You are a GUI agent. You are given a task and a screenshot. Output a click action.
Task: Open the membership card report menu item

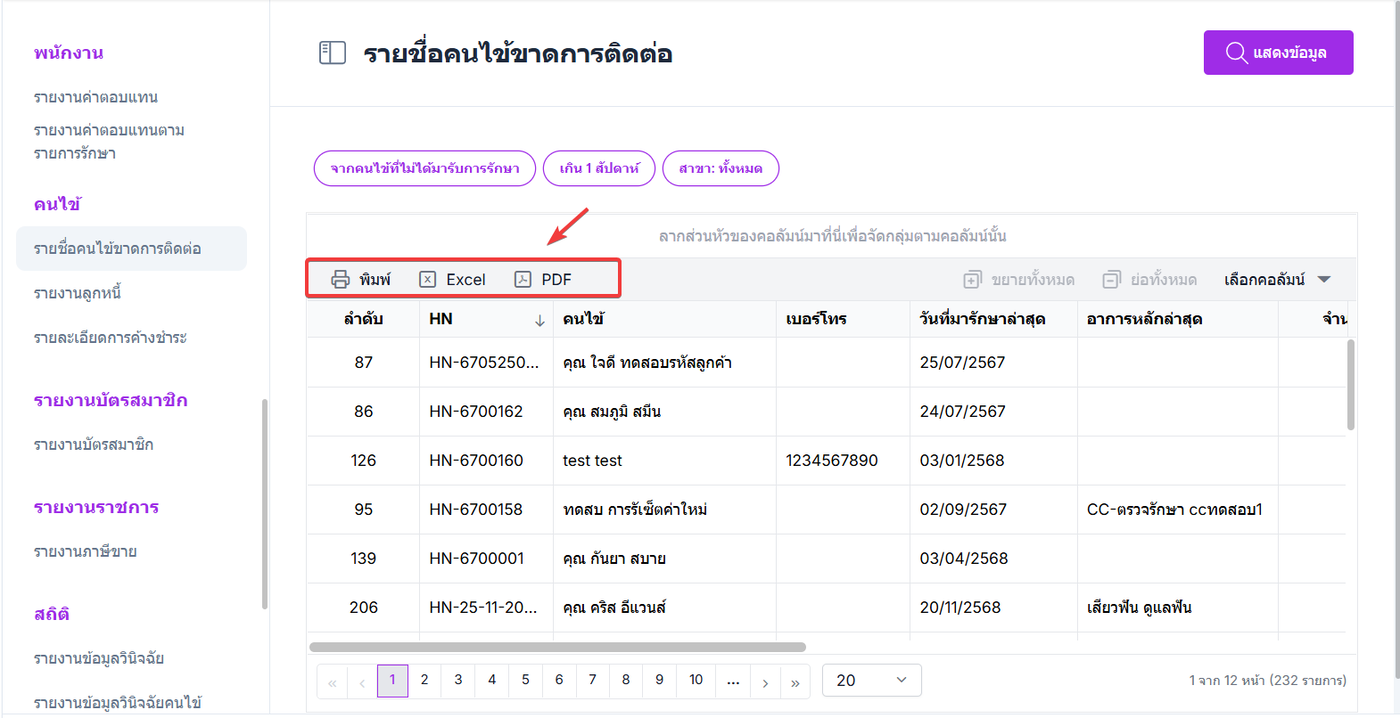pyautogui.click(x=93, y=444)
